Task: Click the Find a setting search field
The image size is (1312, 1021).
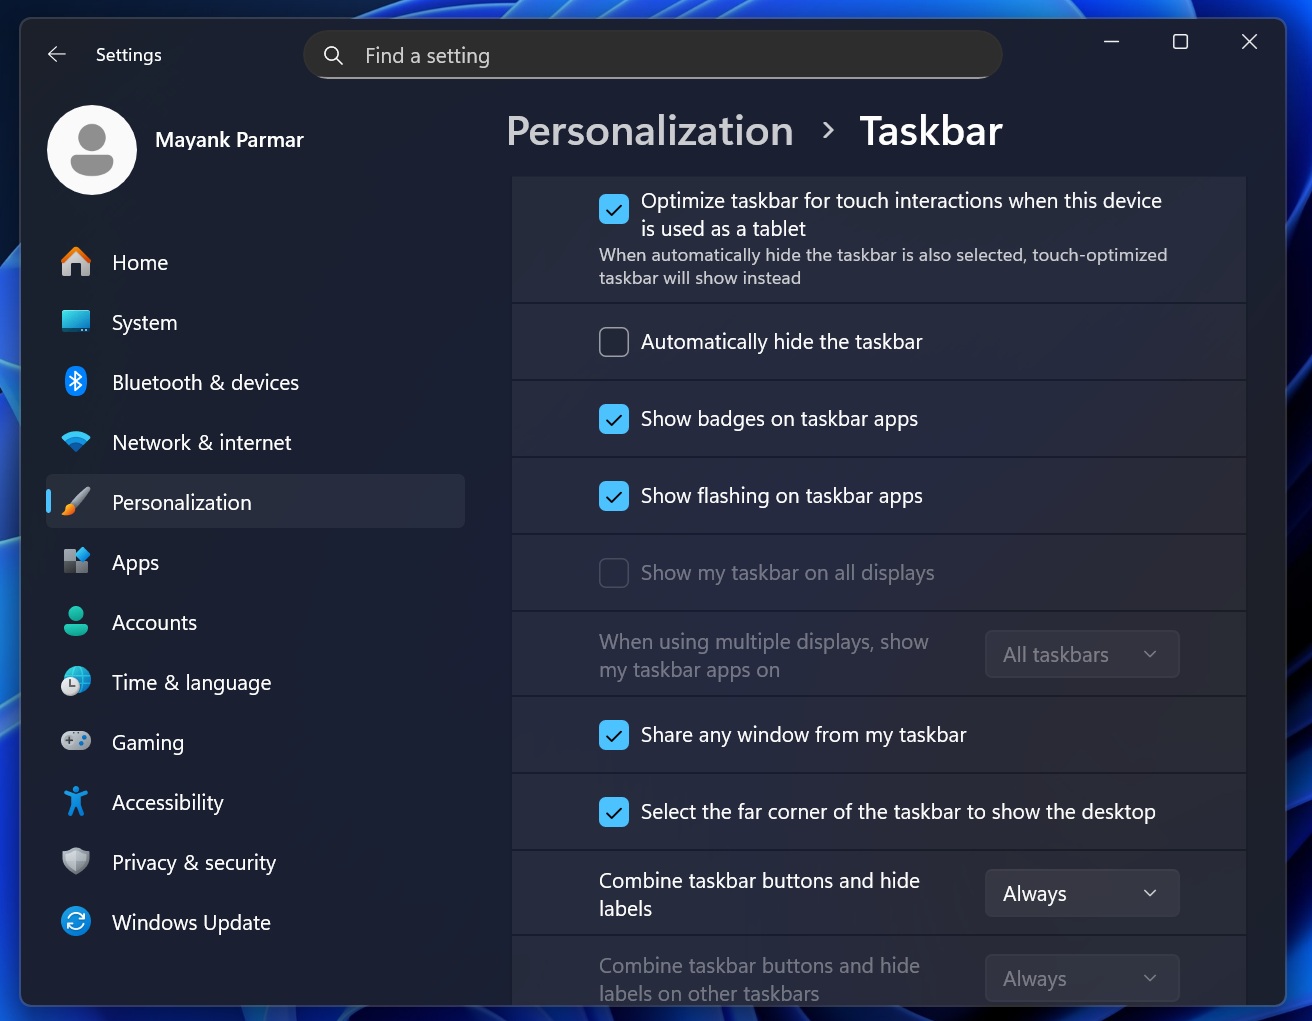Action: pos(652,55)
